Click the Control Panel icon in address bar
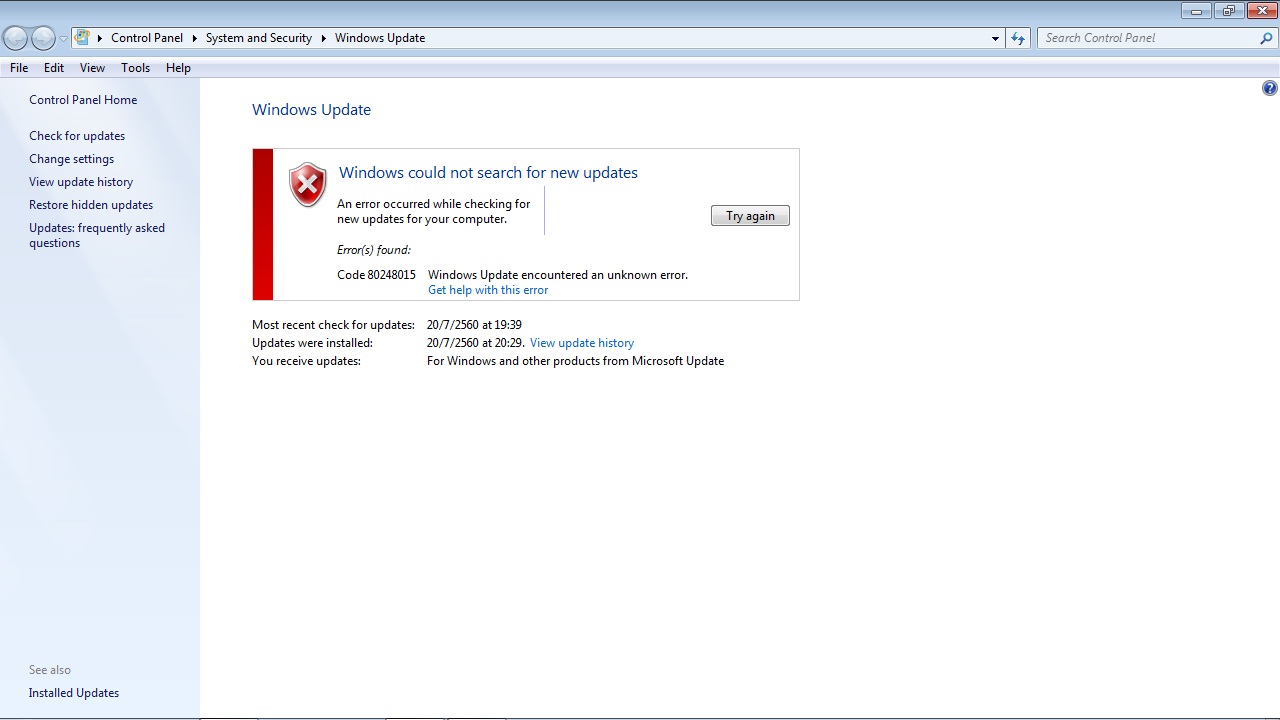 [83, 38]
